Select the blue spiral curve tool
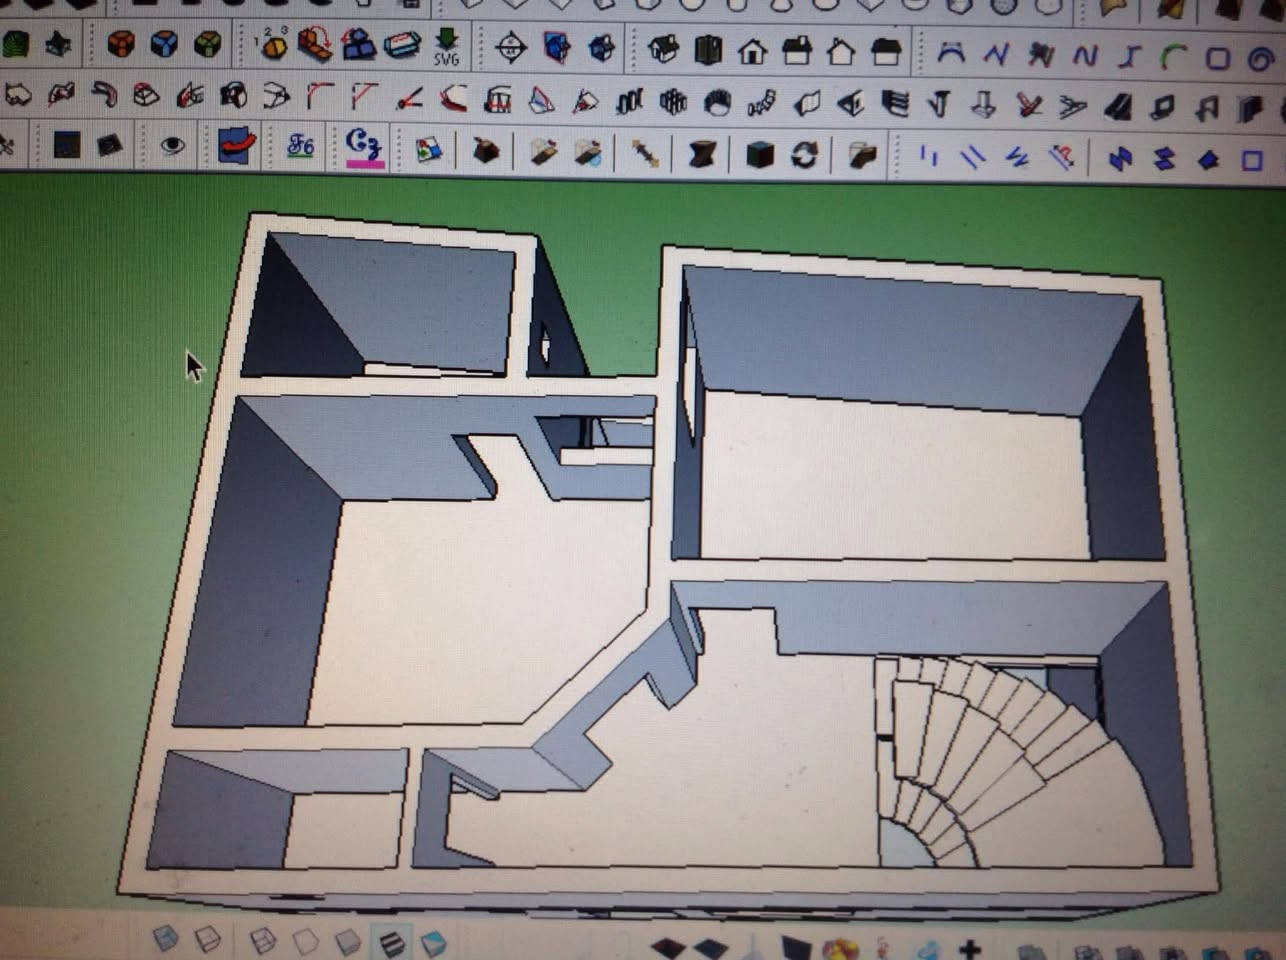The height and width of the screenshot is (960, 1286). 1261,59
